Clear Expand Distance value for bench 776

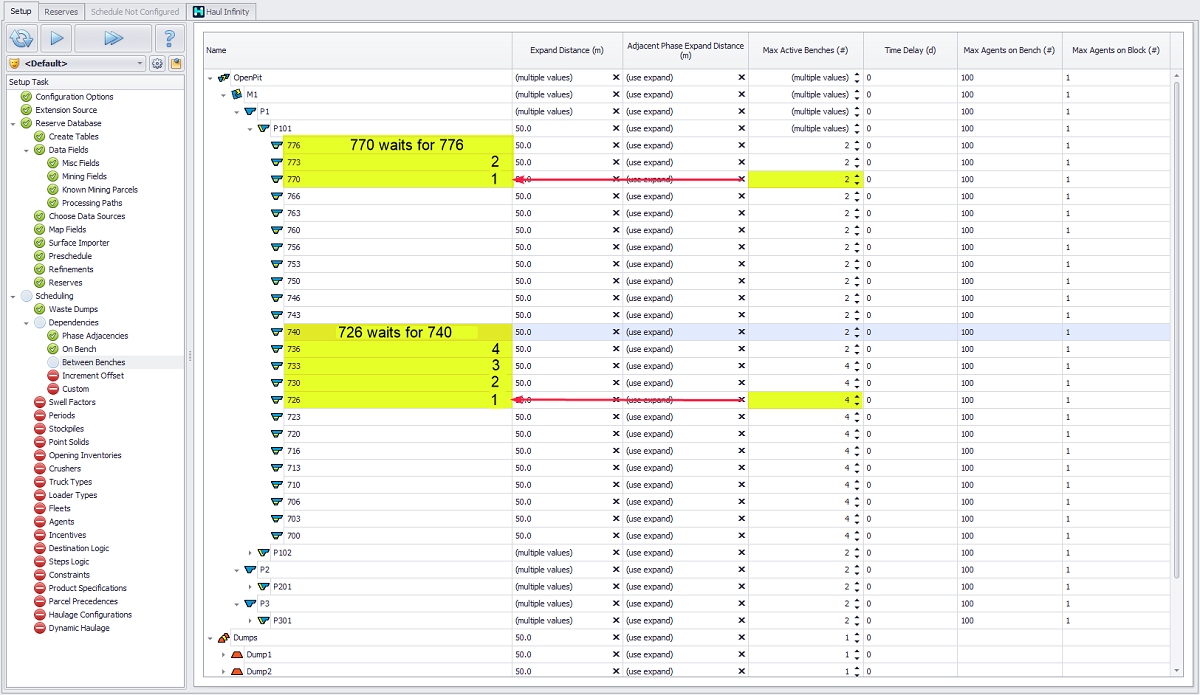pyautogui.click(x=615, y=145)
